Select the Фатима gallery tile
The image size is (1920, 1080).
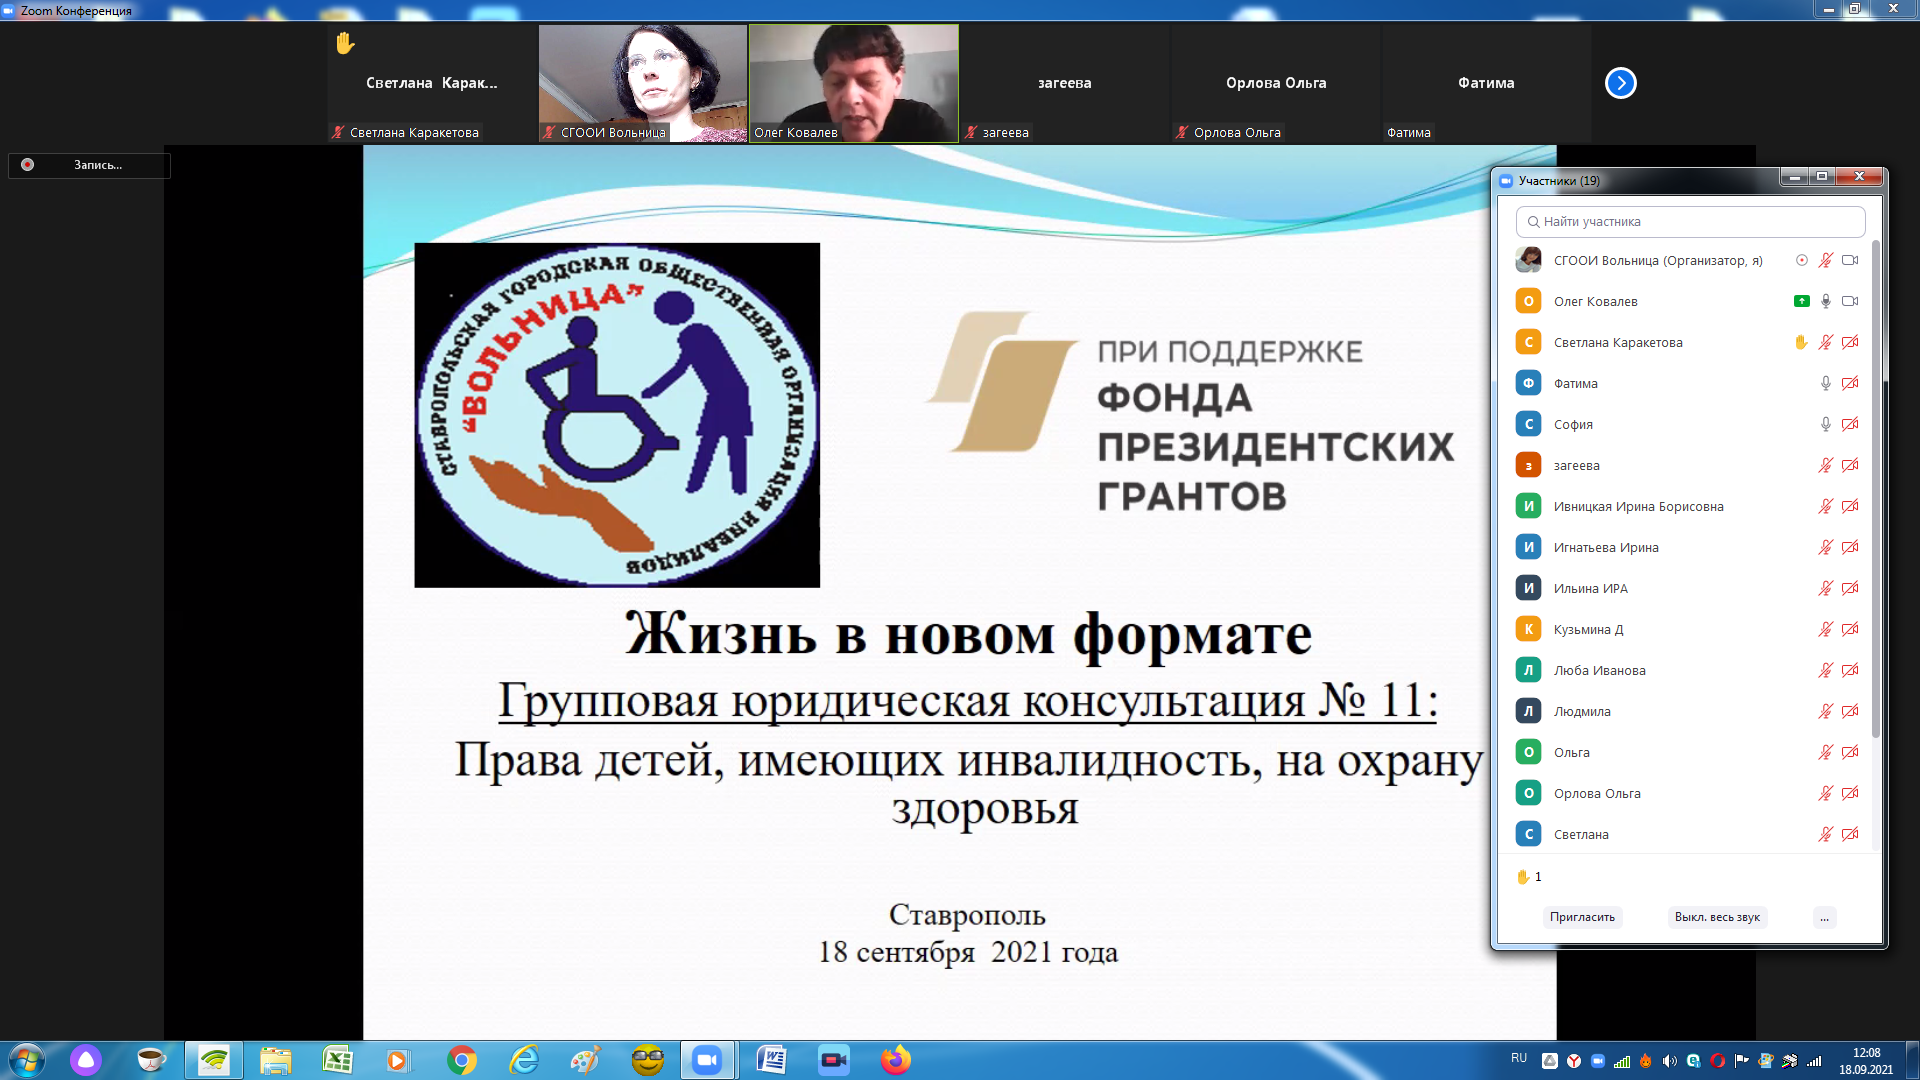click(x=1486, y=83)
